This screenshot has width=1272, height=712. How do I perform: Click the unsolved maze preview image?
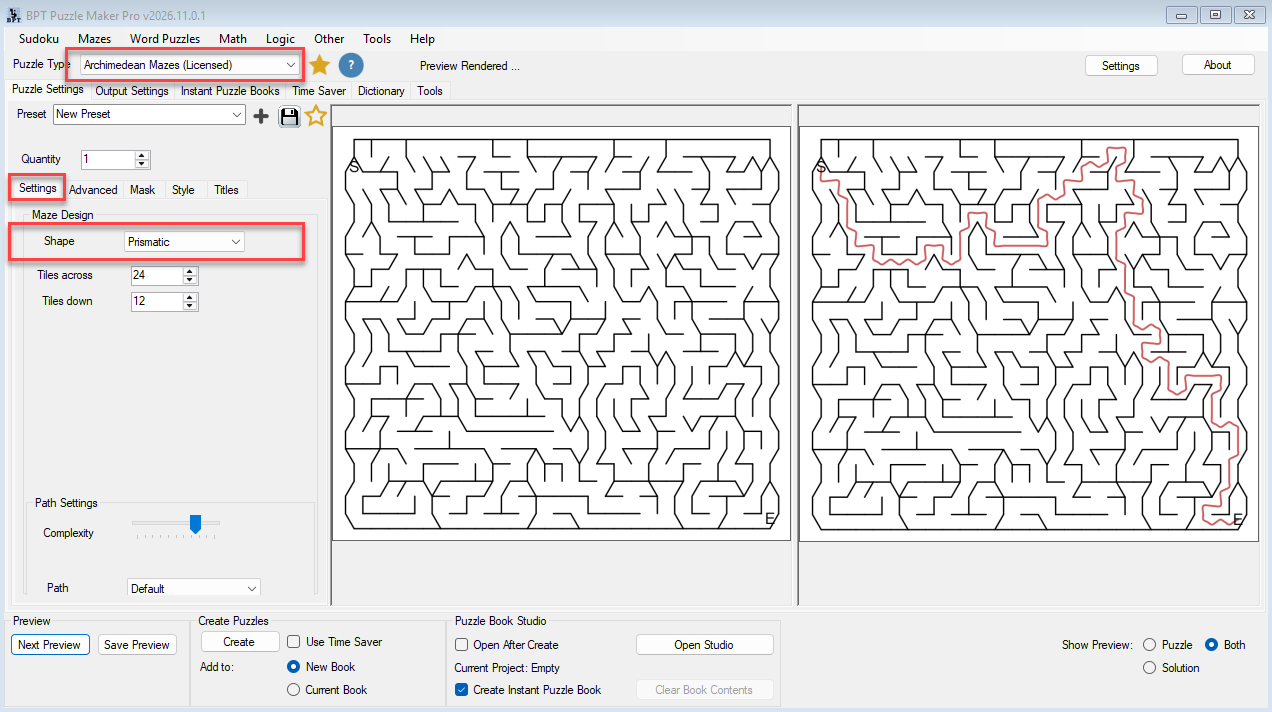[562, 333]
